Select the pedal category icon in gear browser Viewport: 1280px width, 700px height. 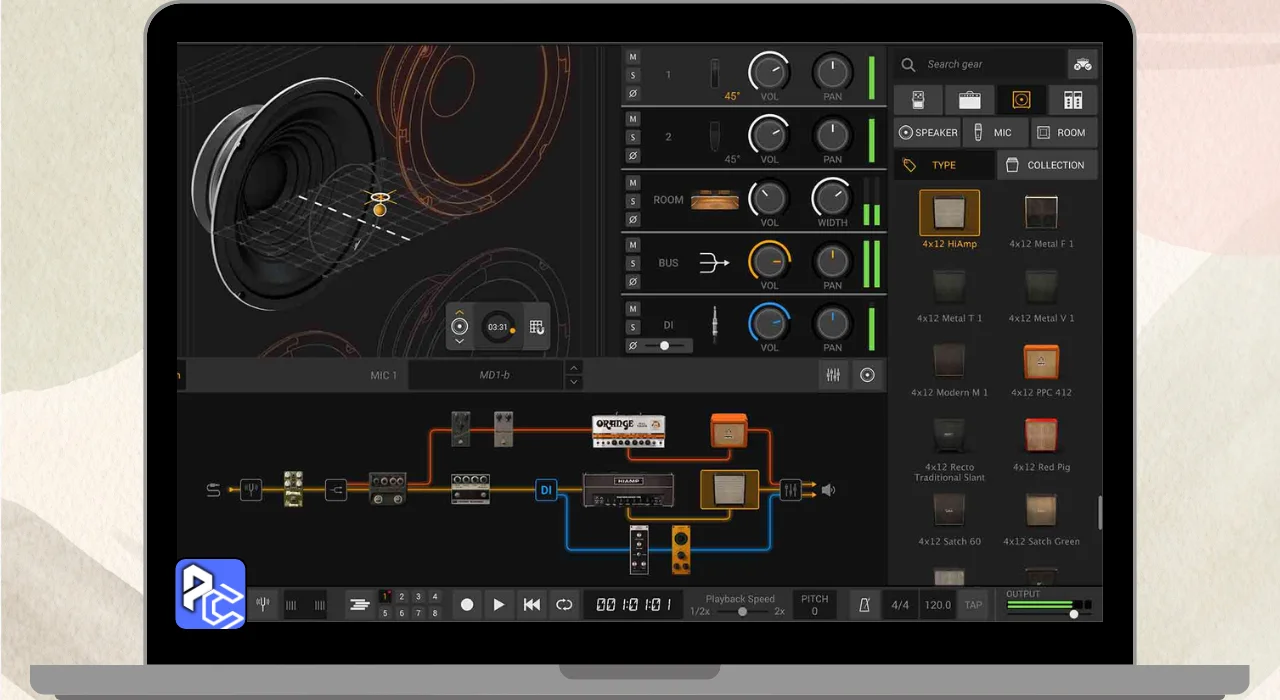(x=917, y=100)
